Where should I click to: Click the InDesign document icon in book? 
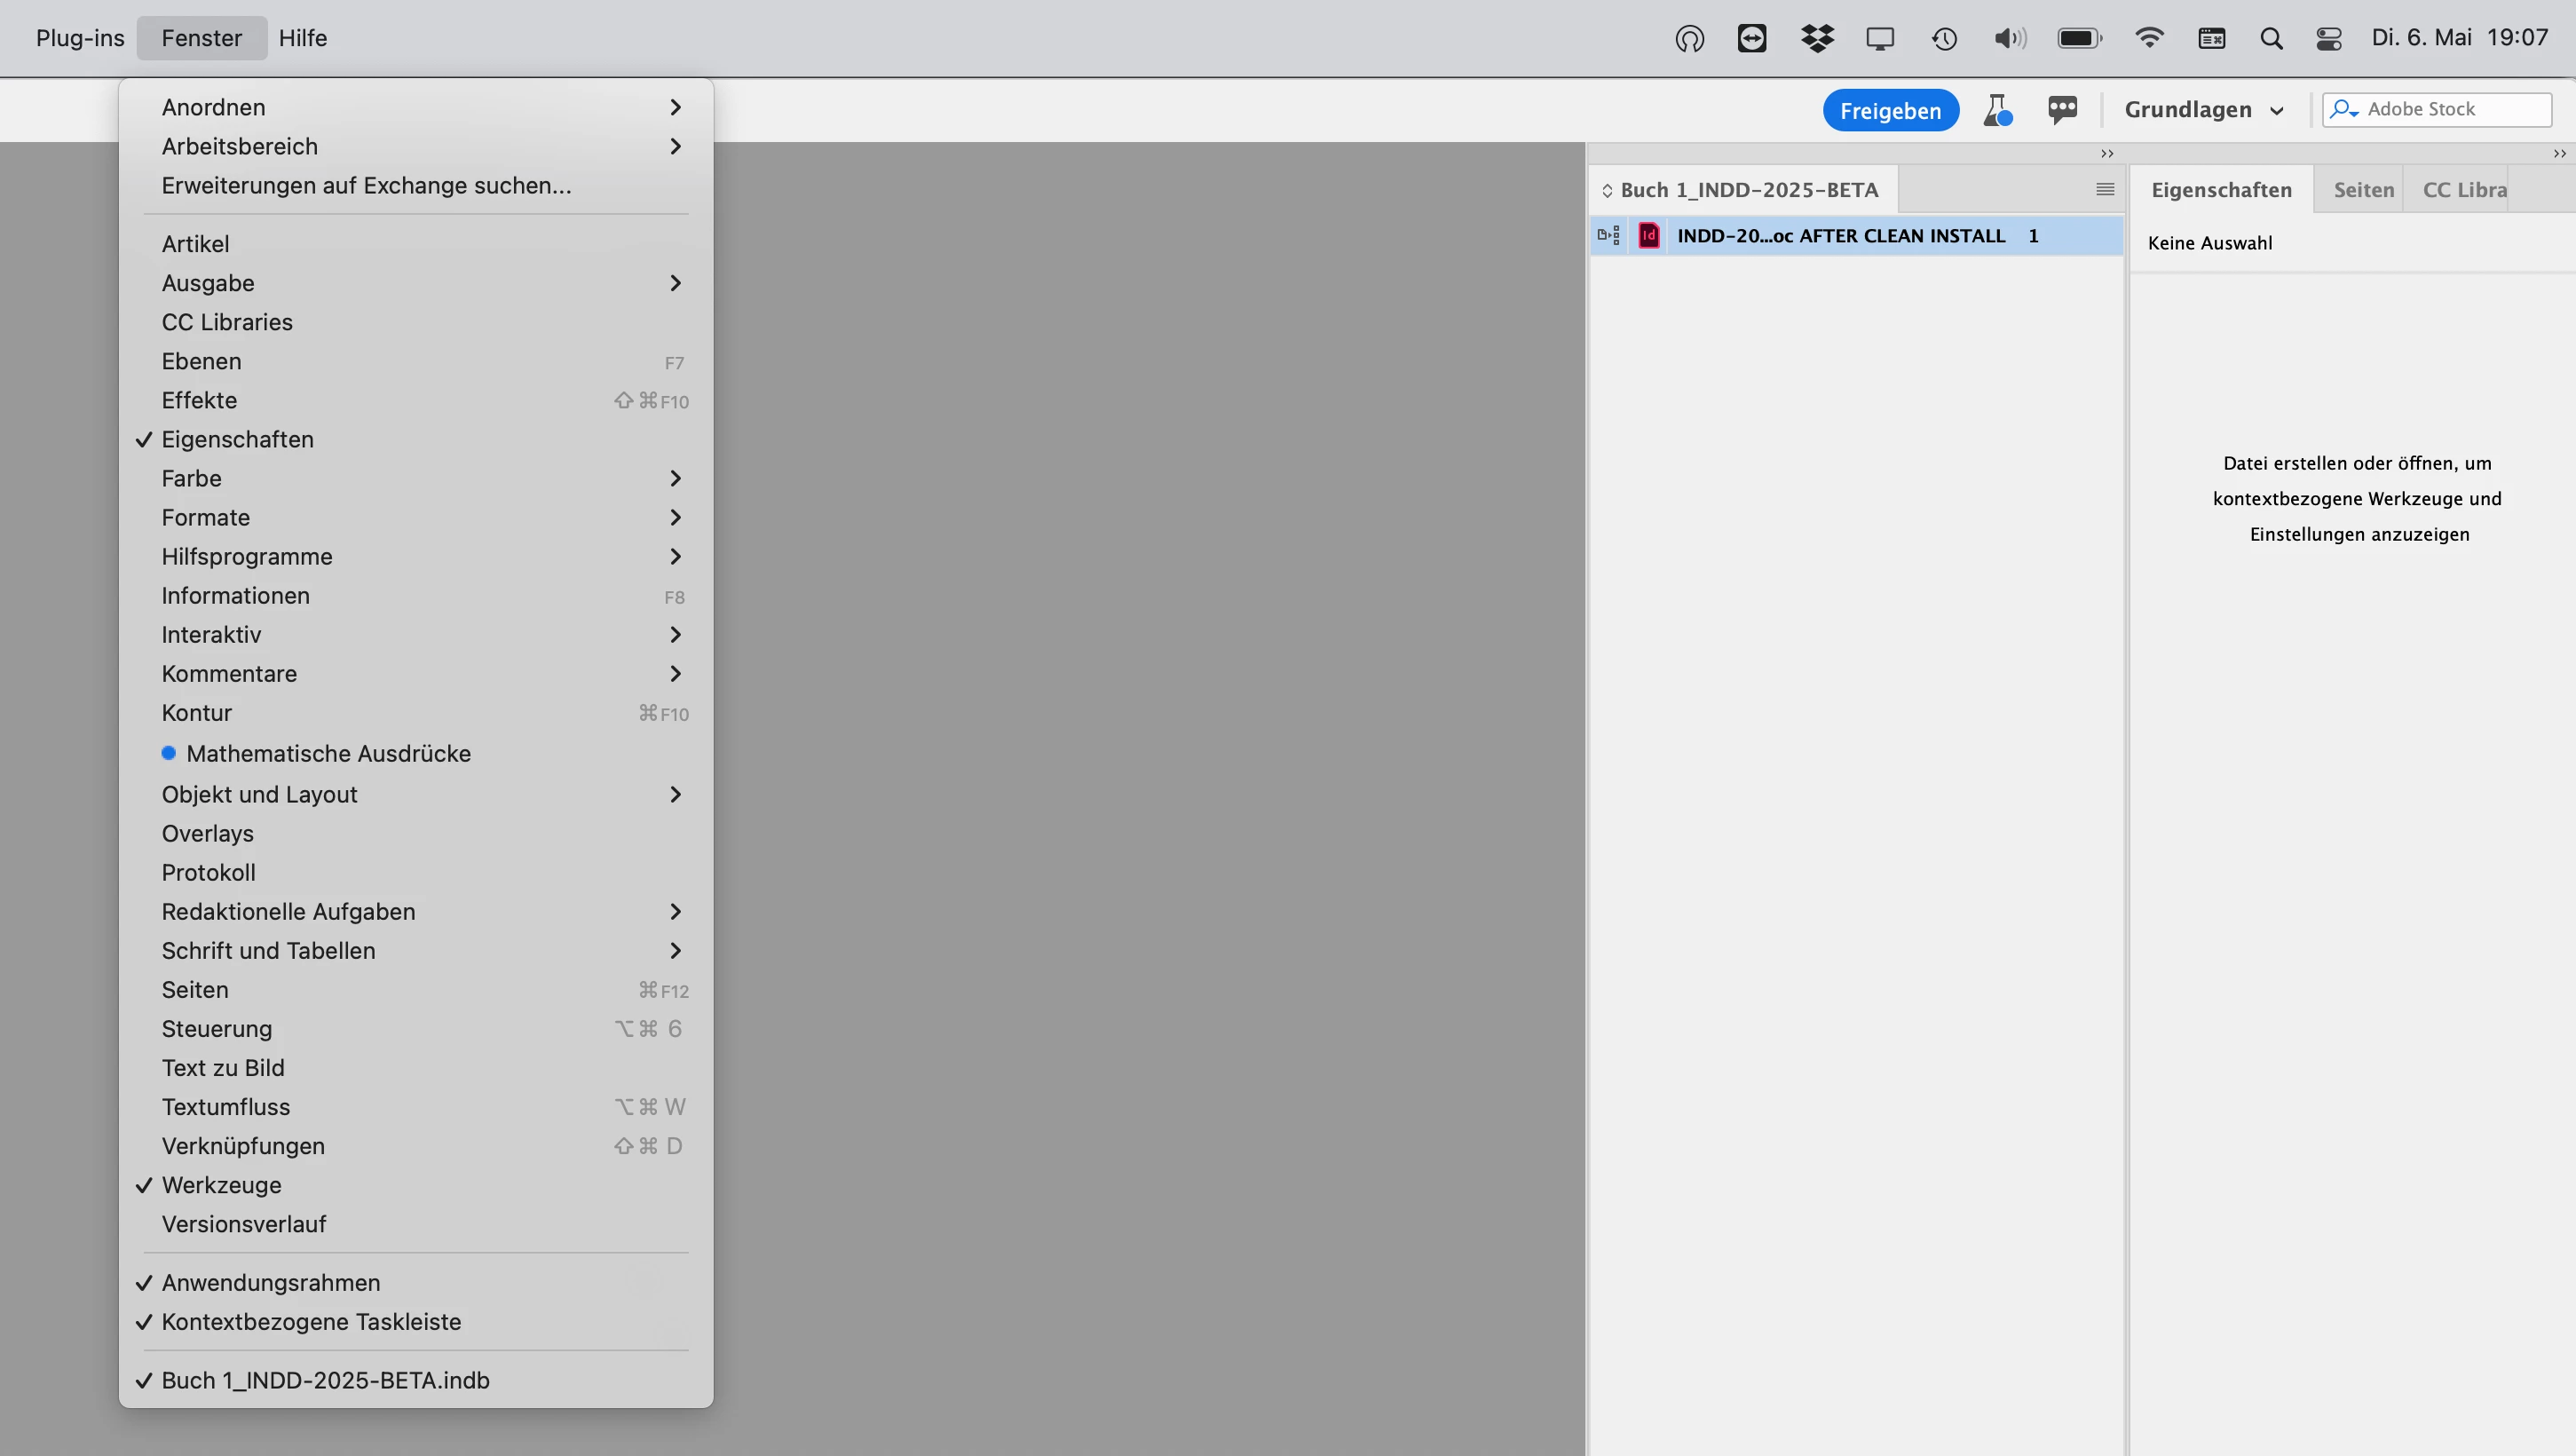pyautogui.click(x=1649, y=236)
